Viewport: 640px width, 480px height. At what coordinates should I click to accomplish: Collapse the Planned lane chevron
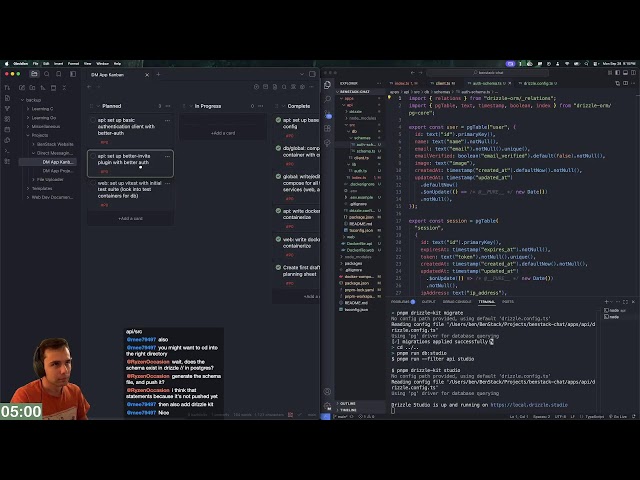98,106
